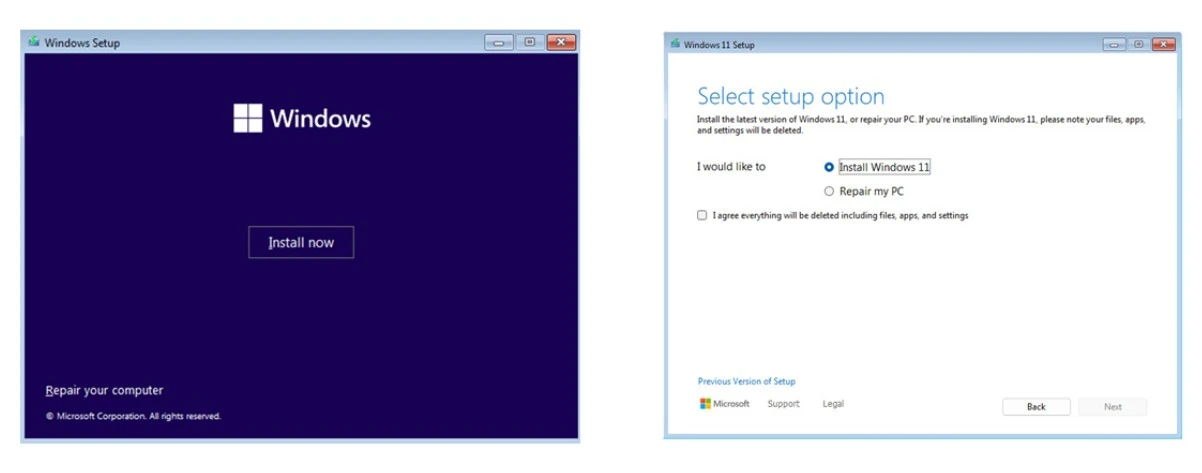1202x473 pixels.
Task: Maximize the Windows 11 Setup window
Action: [1139, 45]
